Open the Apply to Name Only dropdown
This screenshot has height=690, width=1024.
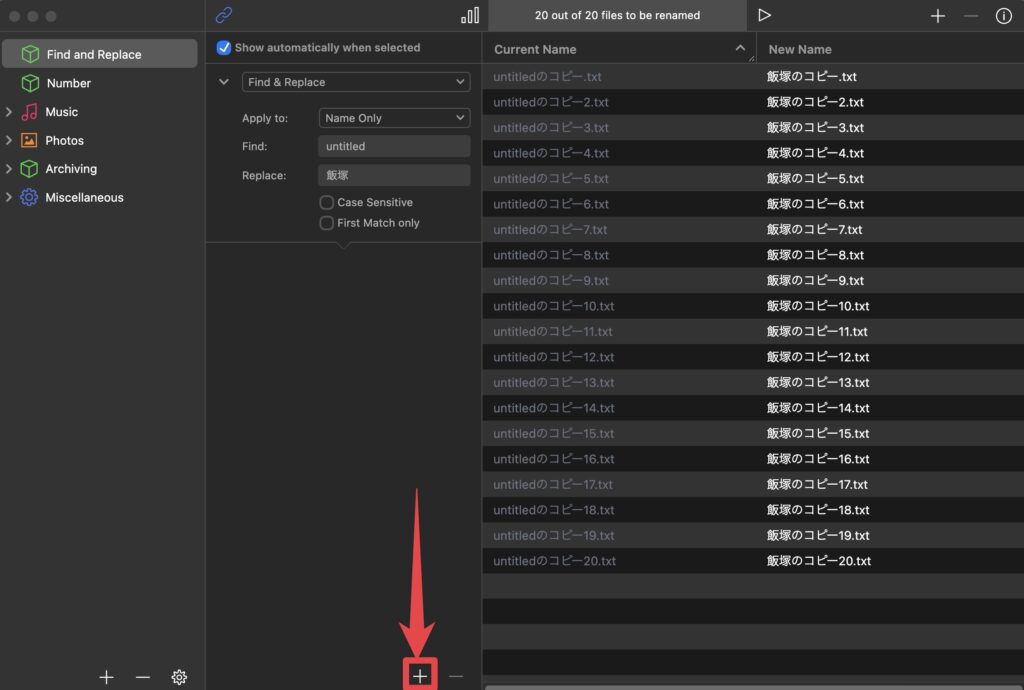(x=394, y=118)
